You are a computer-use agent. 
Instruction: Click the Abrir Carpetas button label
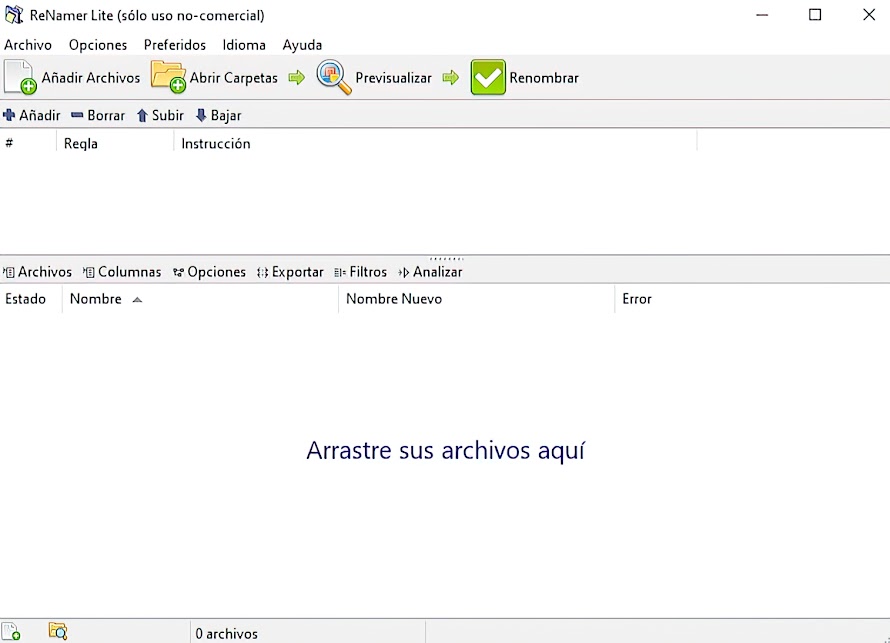coord(233,78)
